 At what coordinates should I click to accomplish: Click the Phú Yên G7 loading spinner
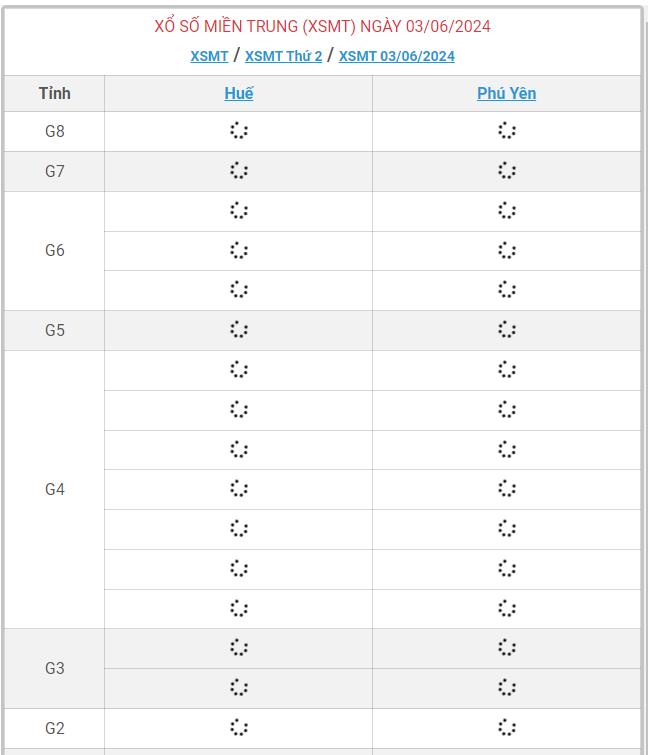pyautogui.click(x=506, y=170)
